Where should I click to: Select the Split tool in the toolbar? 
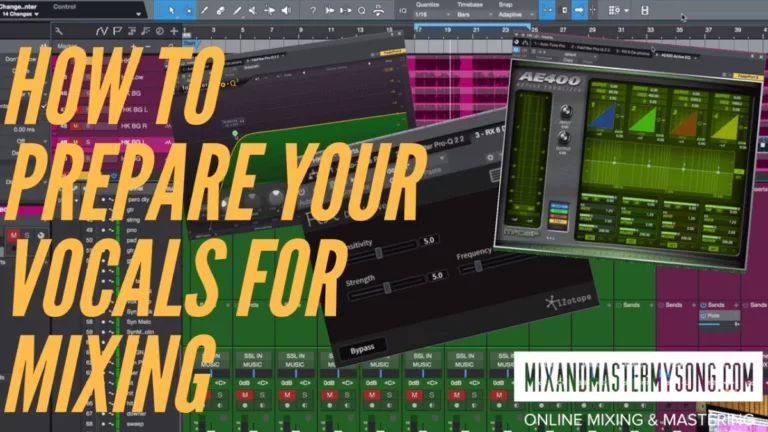[204, 10]
